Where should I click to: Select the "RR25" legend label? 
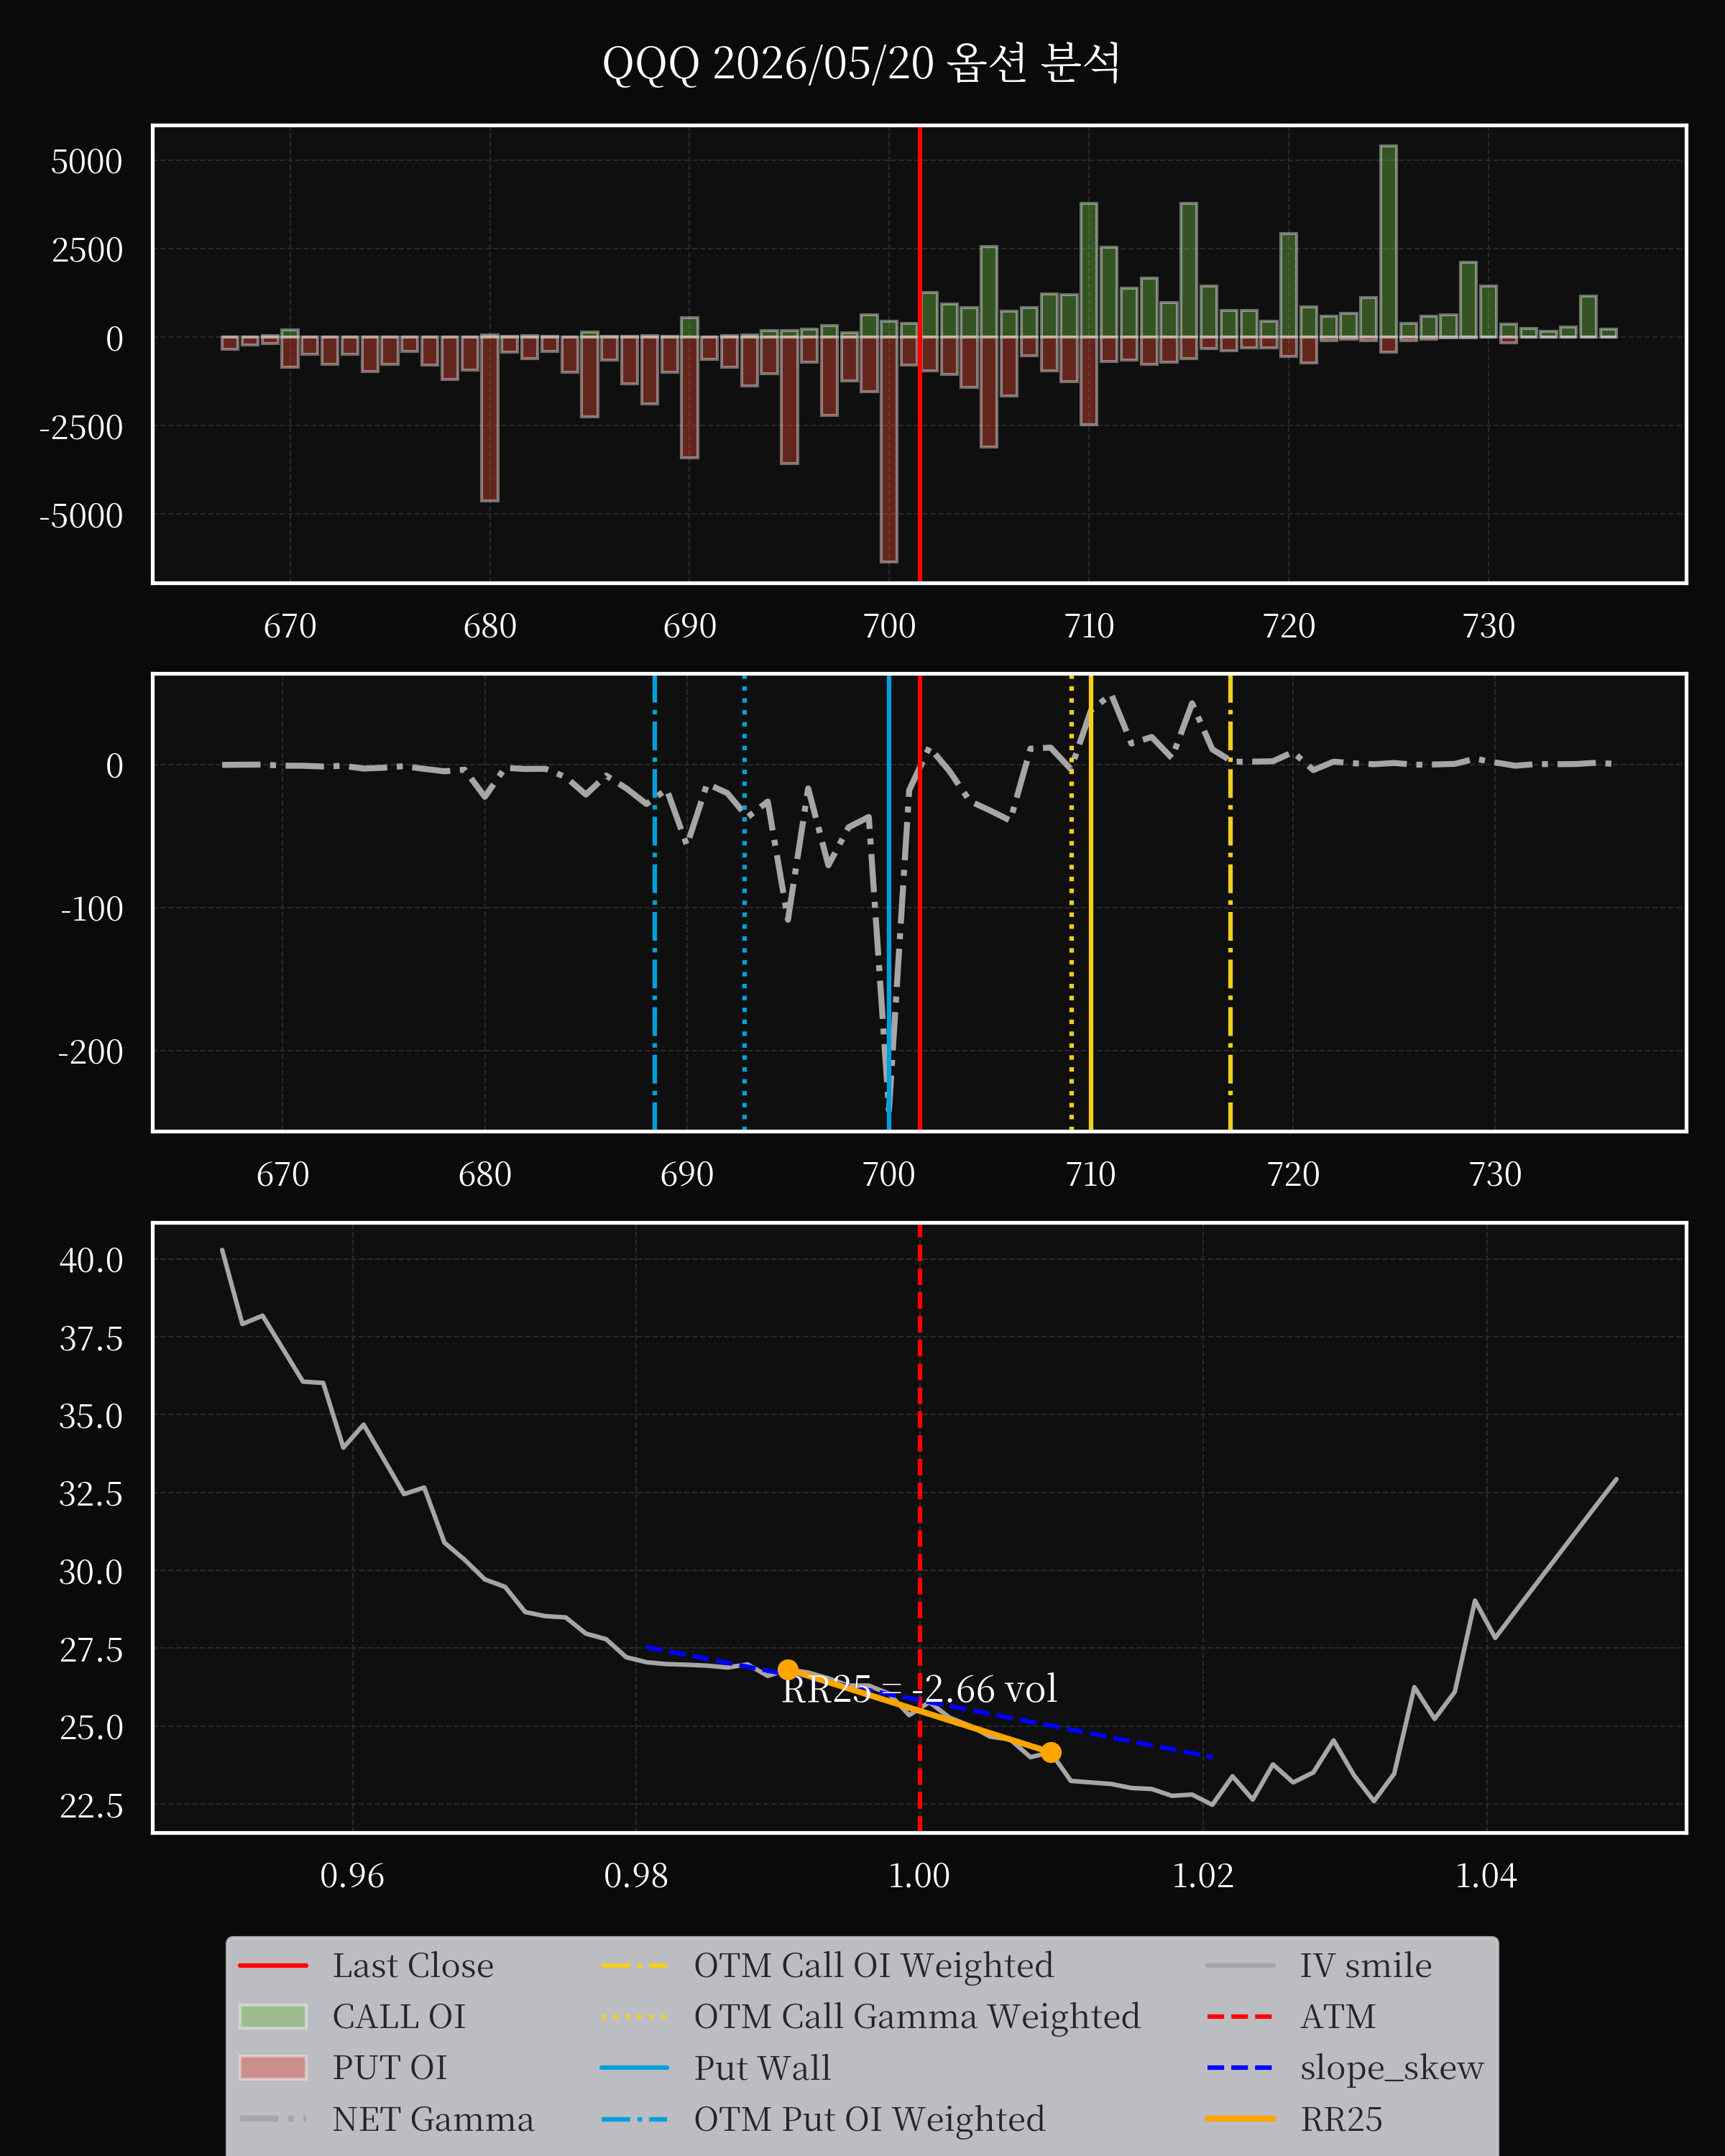1342,2119
